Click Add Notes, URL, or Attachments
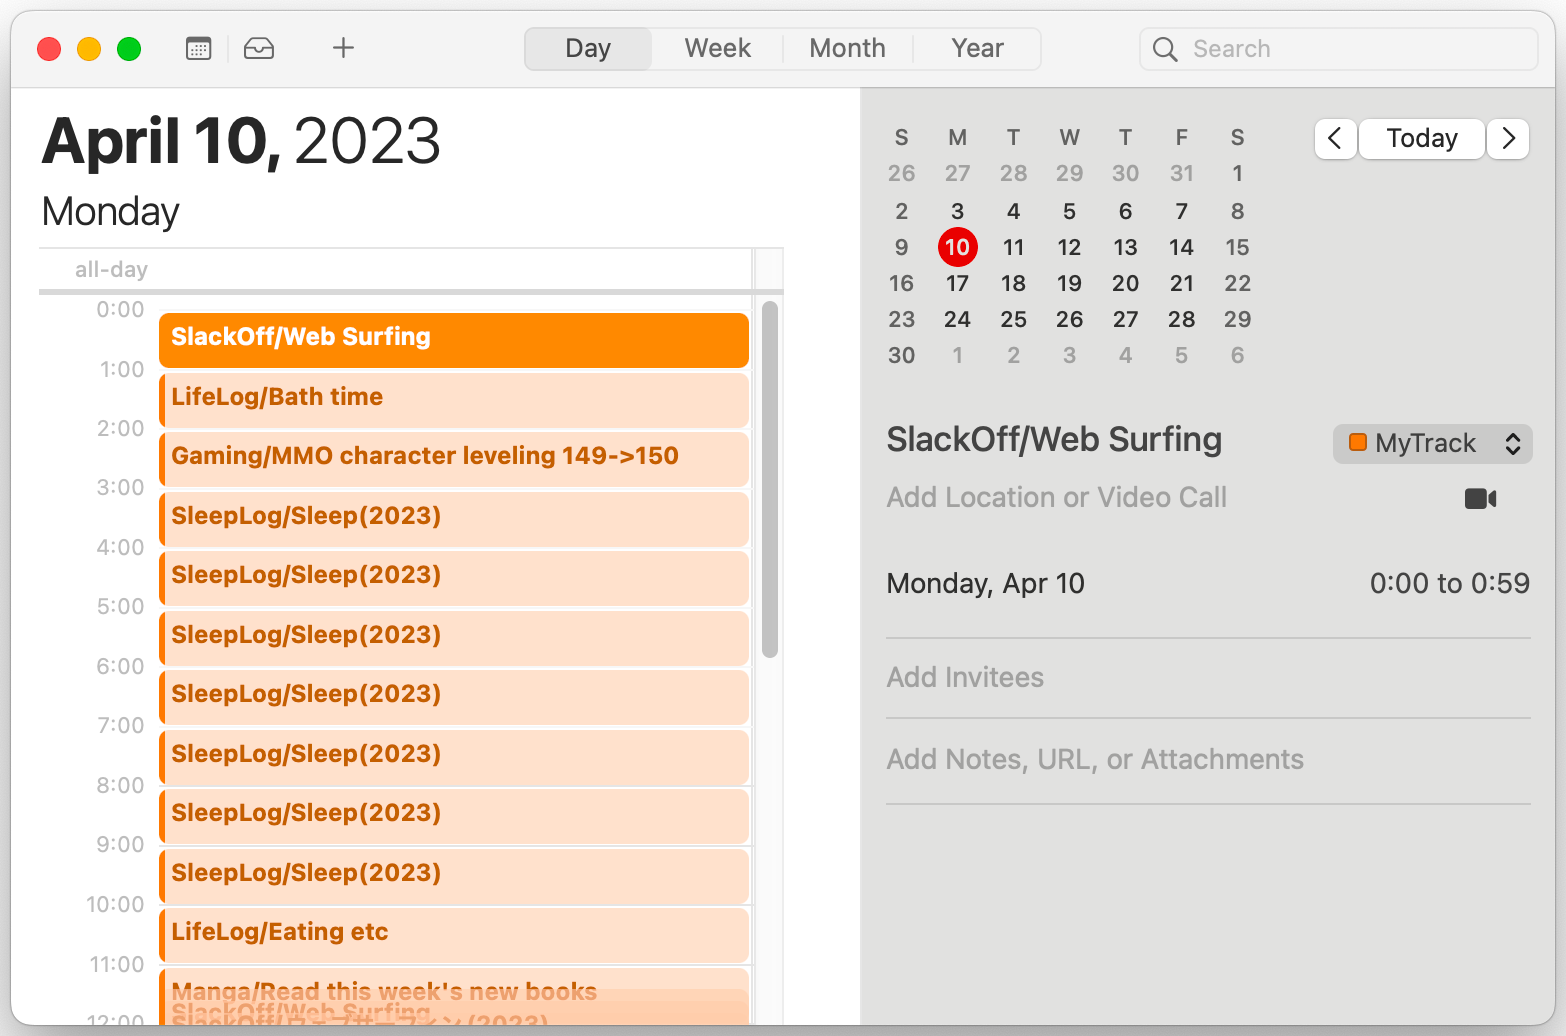This screenshot has height=1036, width=1566. (1094, 759)
